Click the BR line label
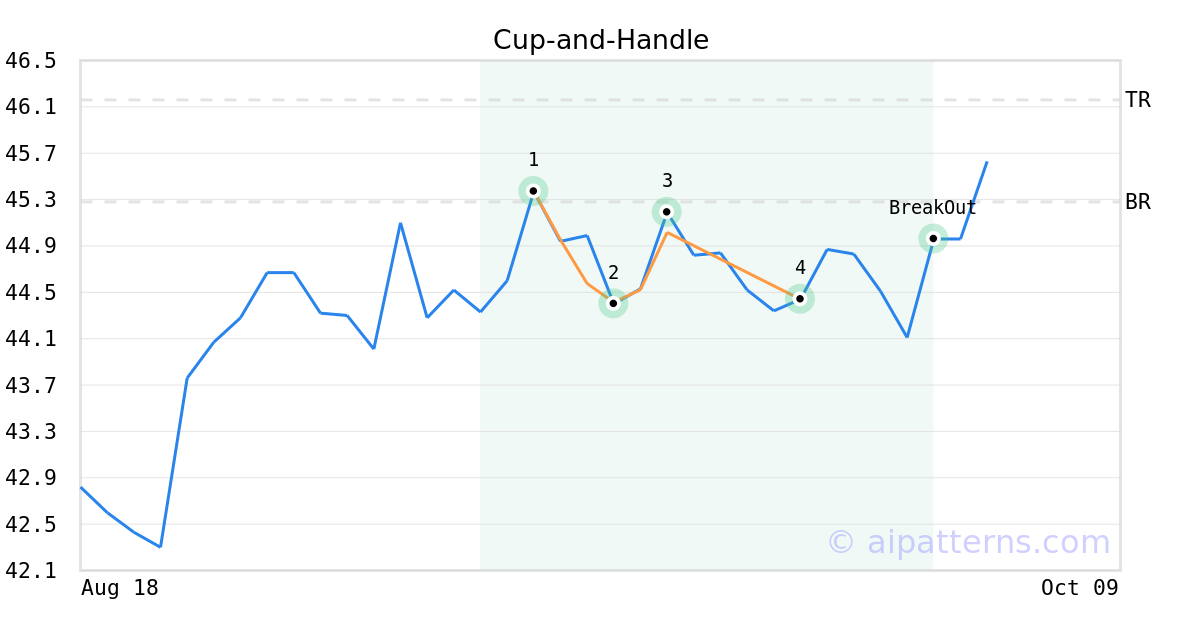 pos(1137,202)
